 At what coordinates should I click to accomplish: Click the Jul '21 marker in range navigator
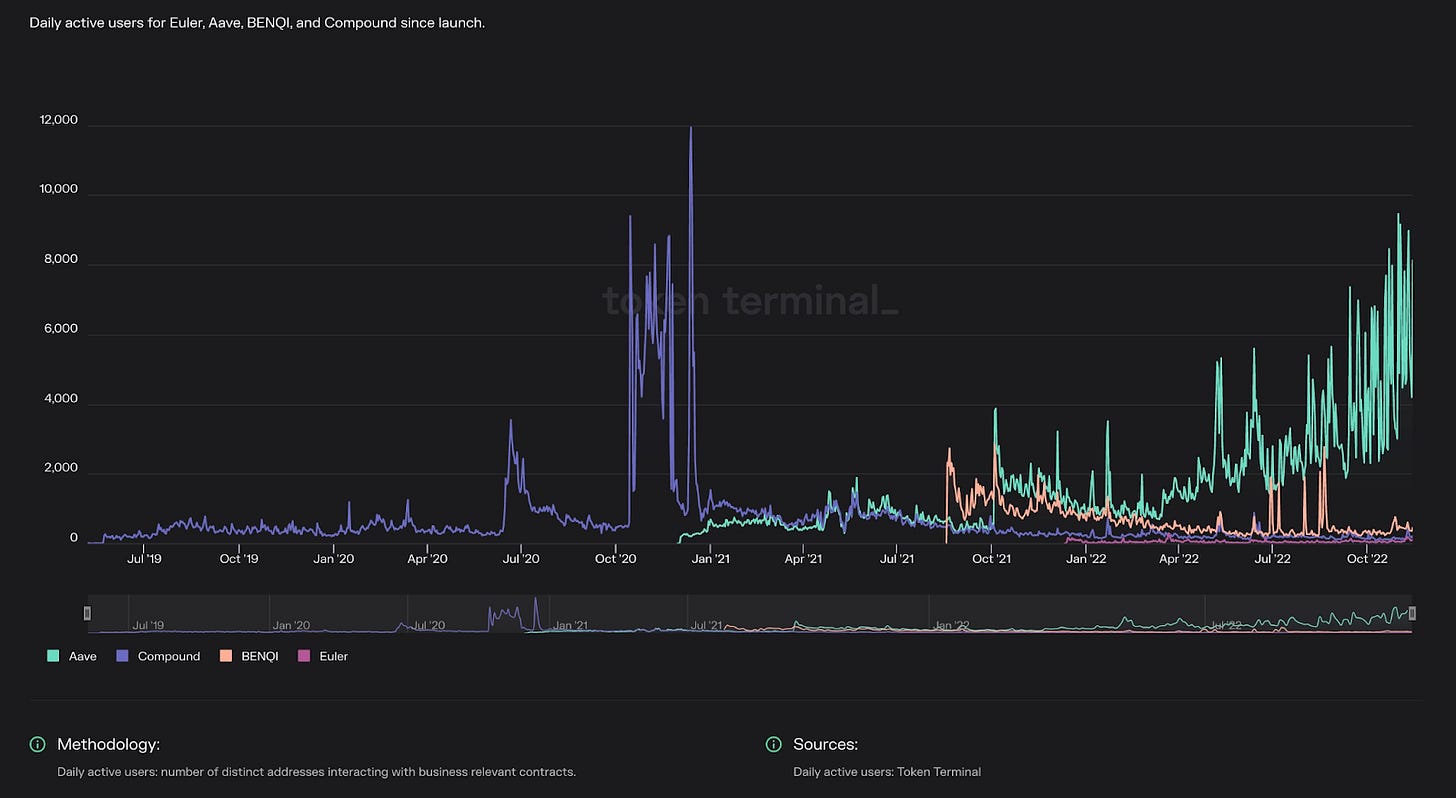(707, 625)
